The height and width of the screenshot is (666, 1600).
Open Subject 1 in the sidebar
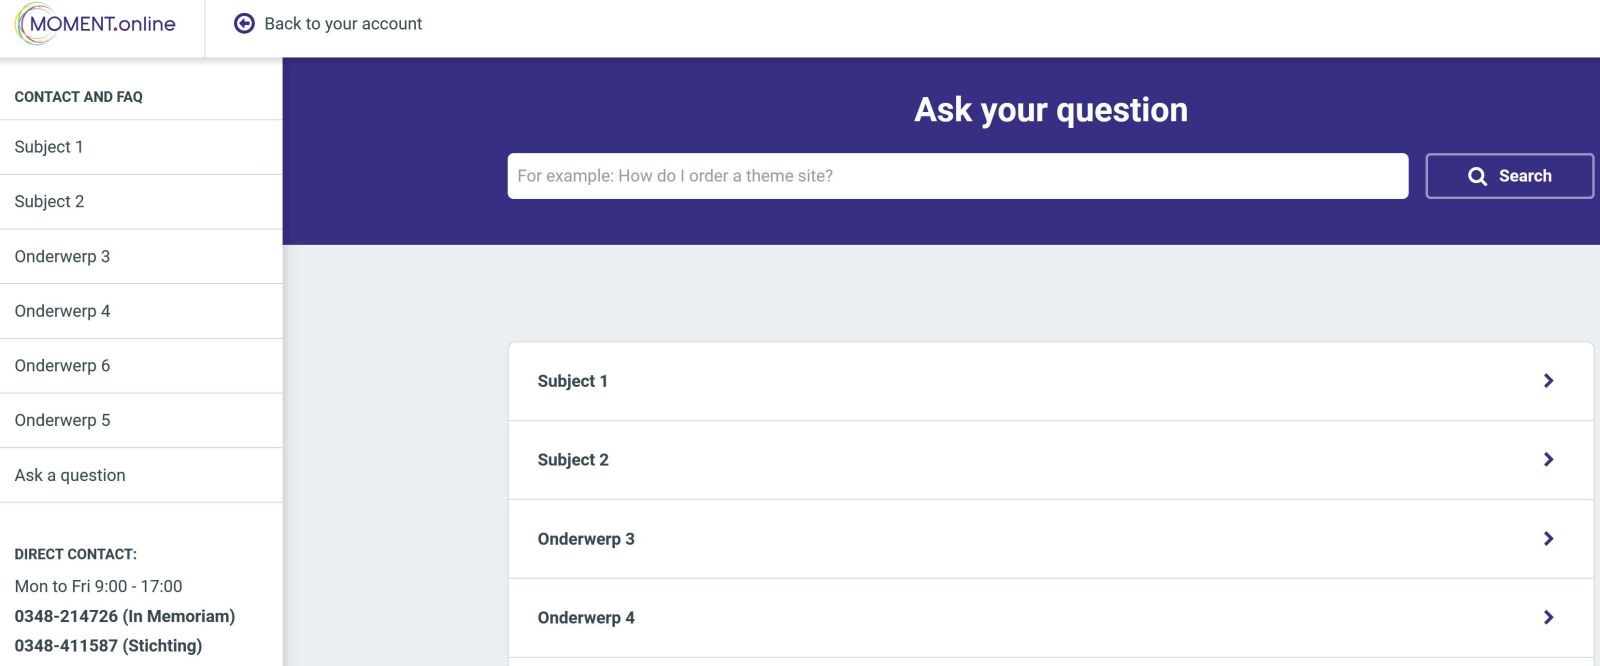point(49,147)
